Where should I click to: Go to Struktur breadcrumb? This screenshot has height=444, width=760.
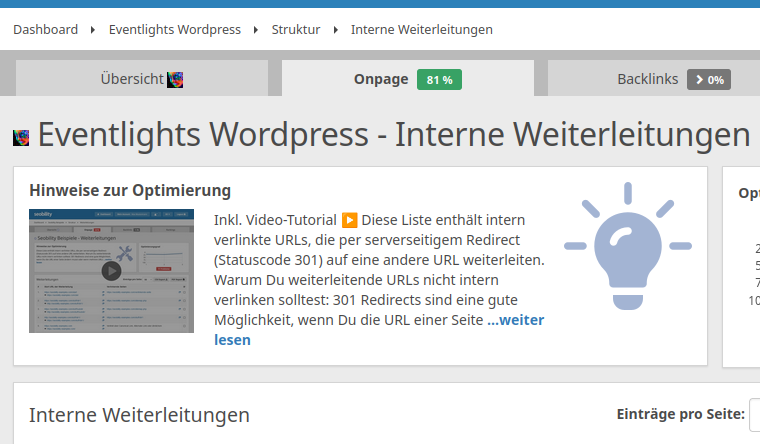(296, 30)
